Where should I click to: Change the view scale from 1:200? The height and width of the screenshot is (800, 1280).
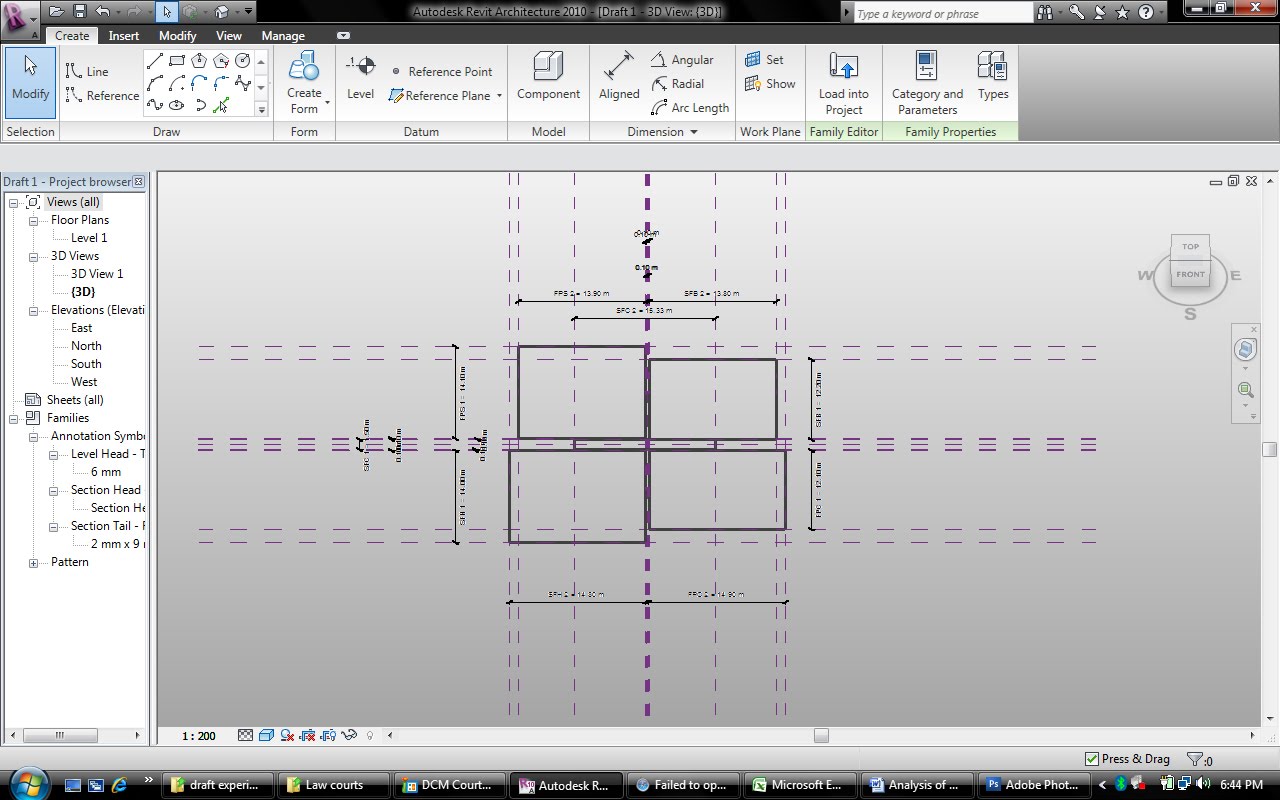pyautogui.click(x=198, y=735)
